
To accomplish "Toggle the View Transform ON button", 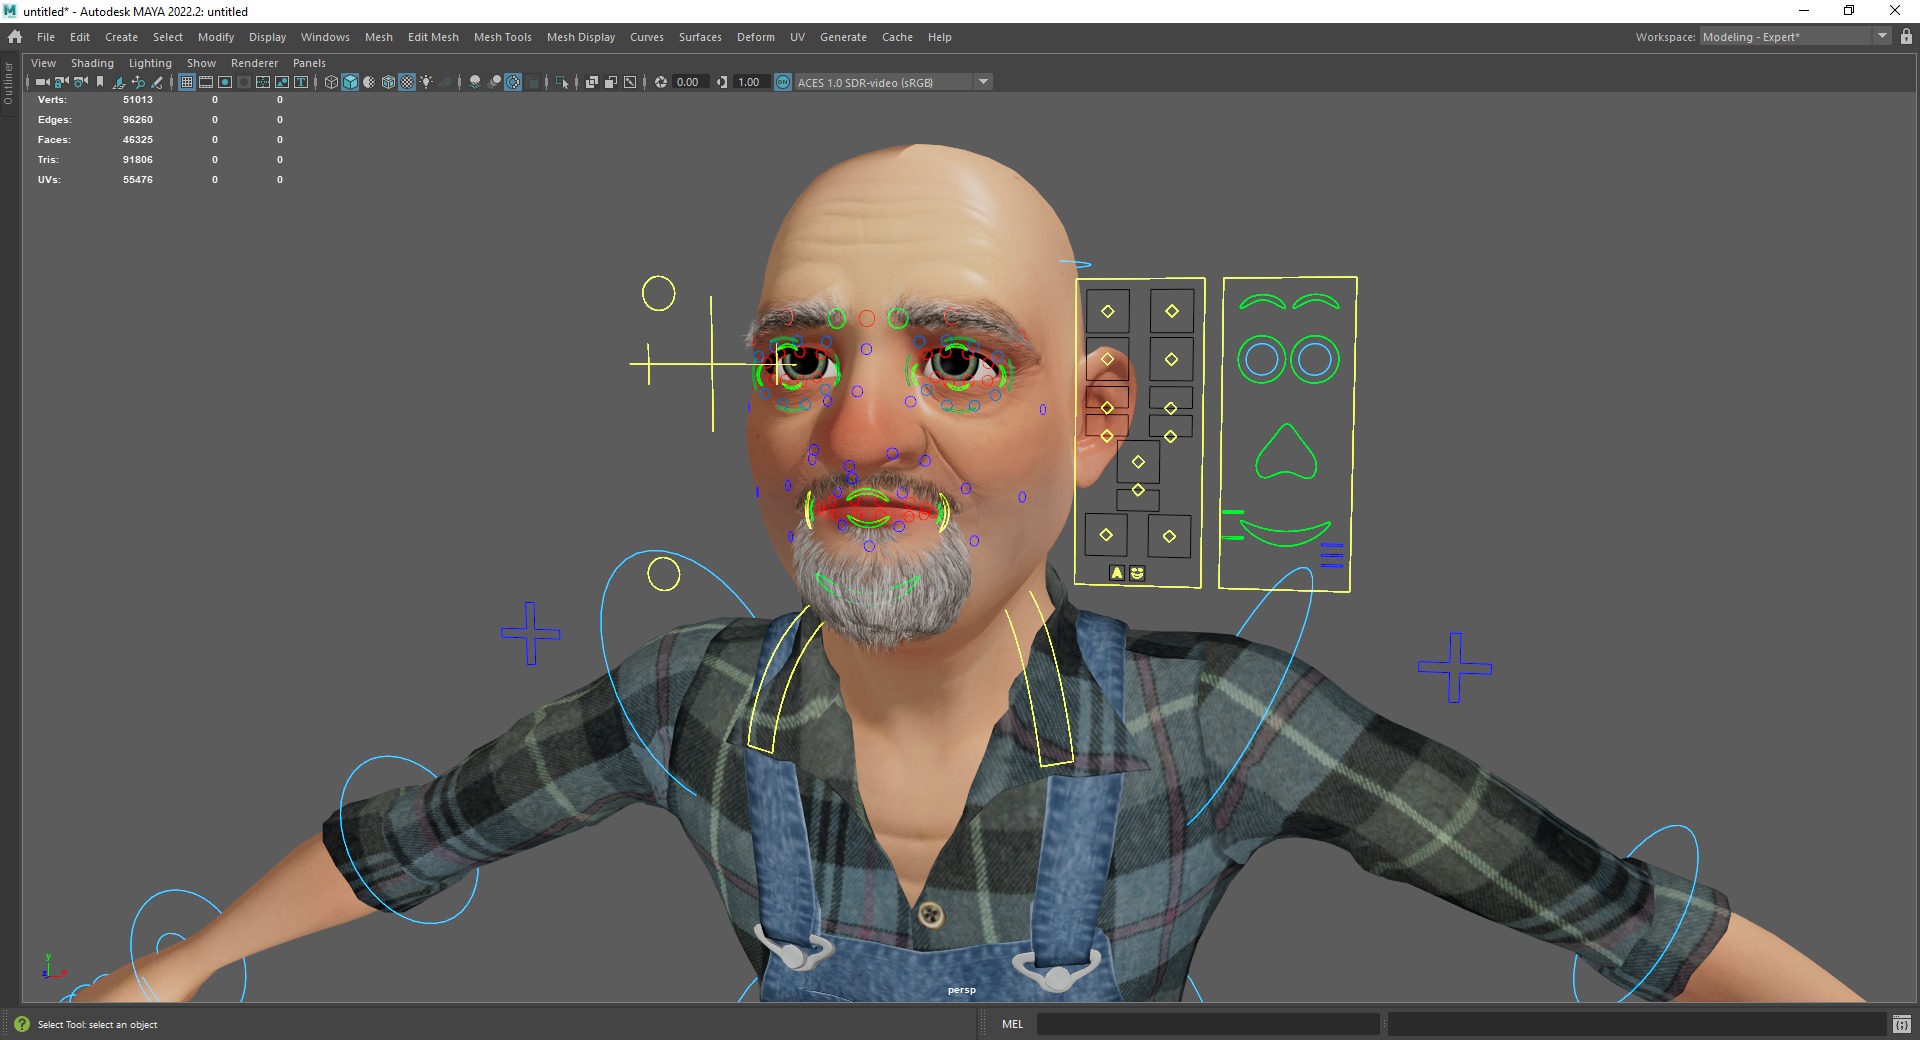I will pyautogui.click(x=783, y=82).
